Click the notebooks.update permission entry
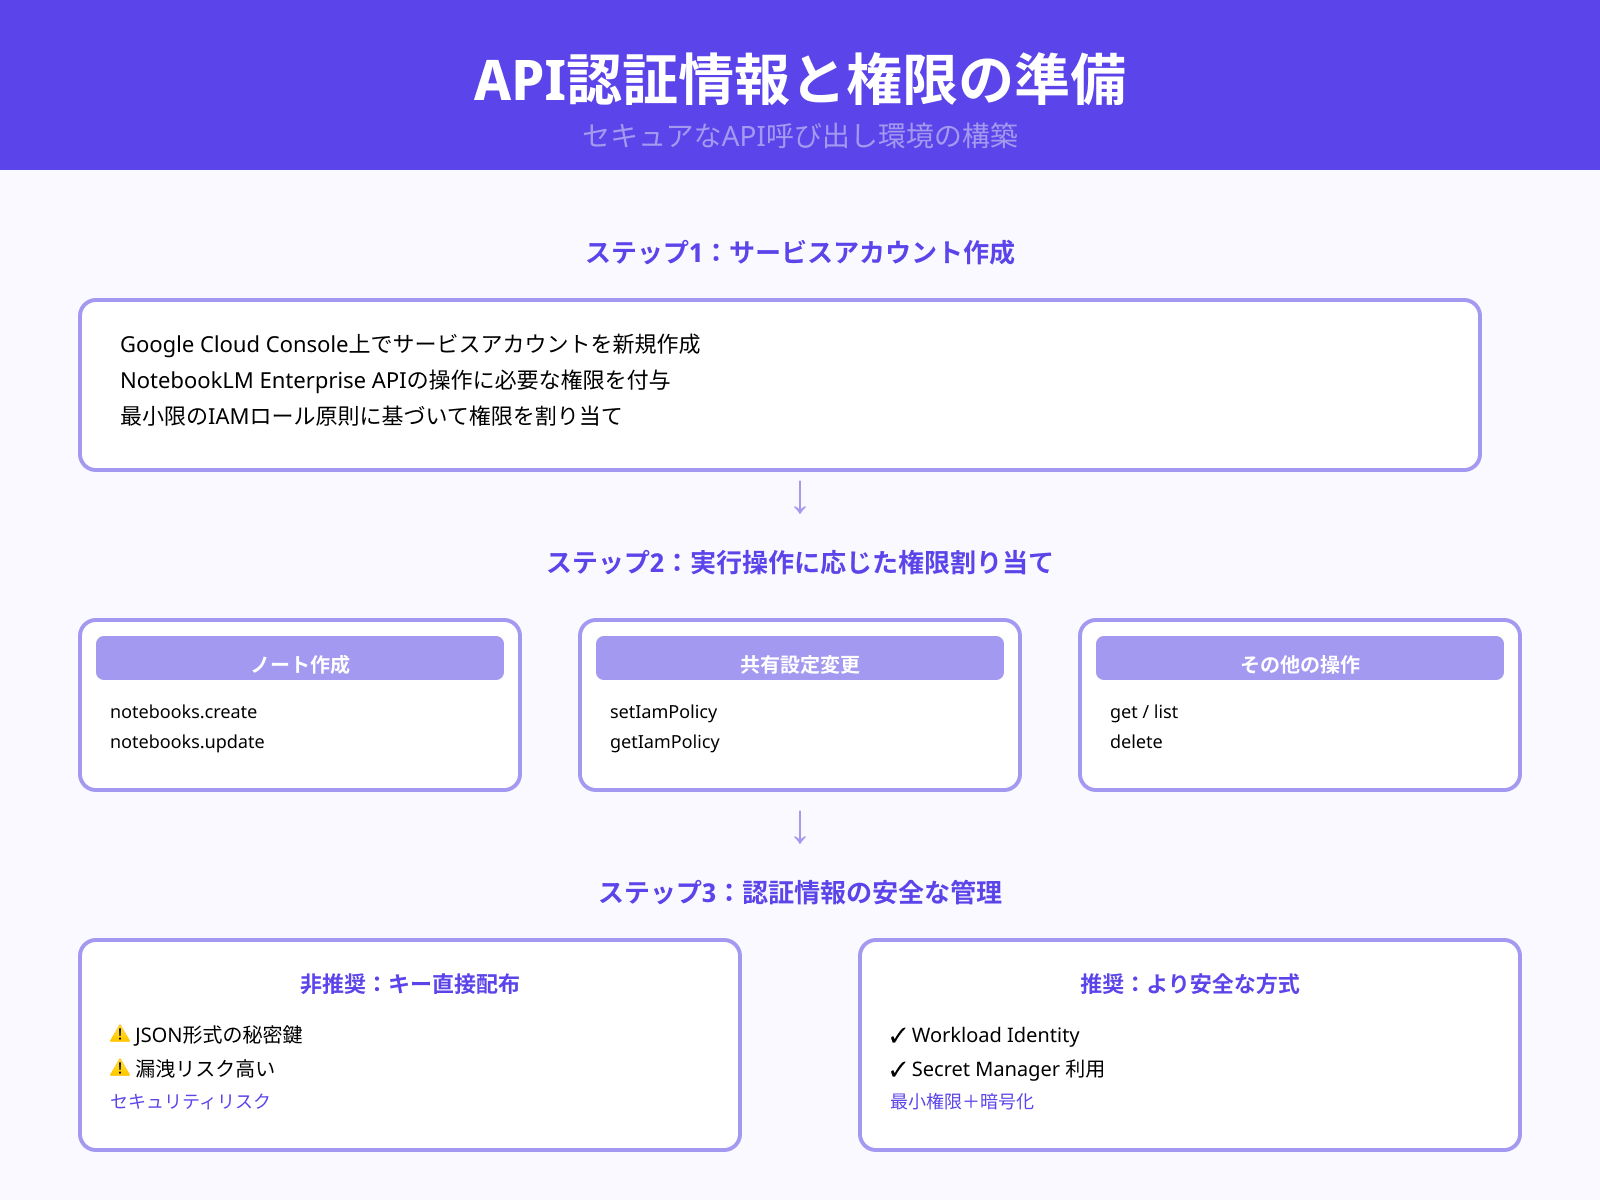The height and width of the screenshot is (1200, 1600). click(186, 742)
